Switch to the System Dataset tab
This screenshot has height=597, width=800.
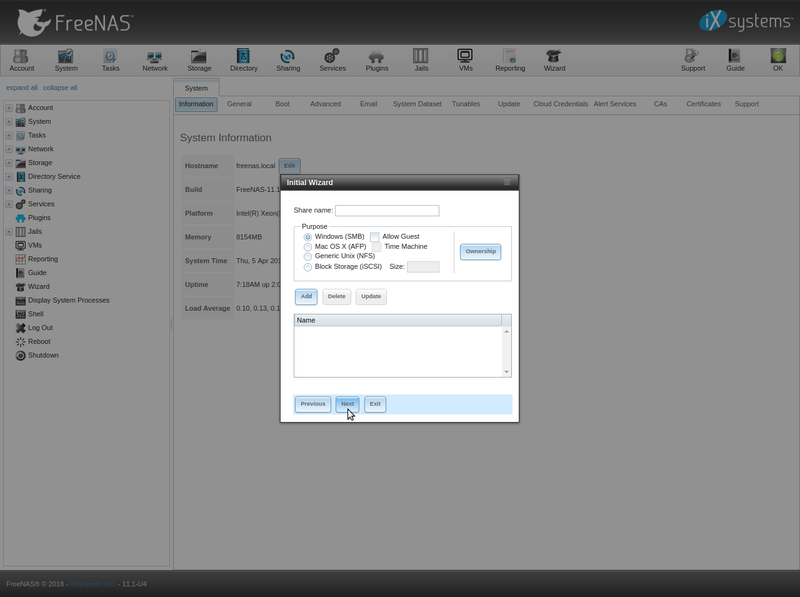point(417,104)
